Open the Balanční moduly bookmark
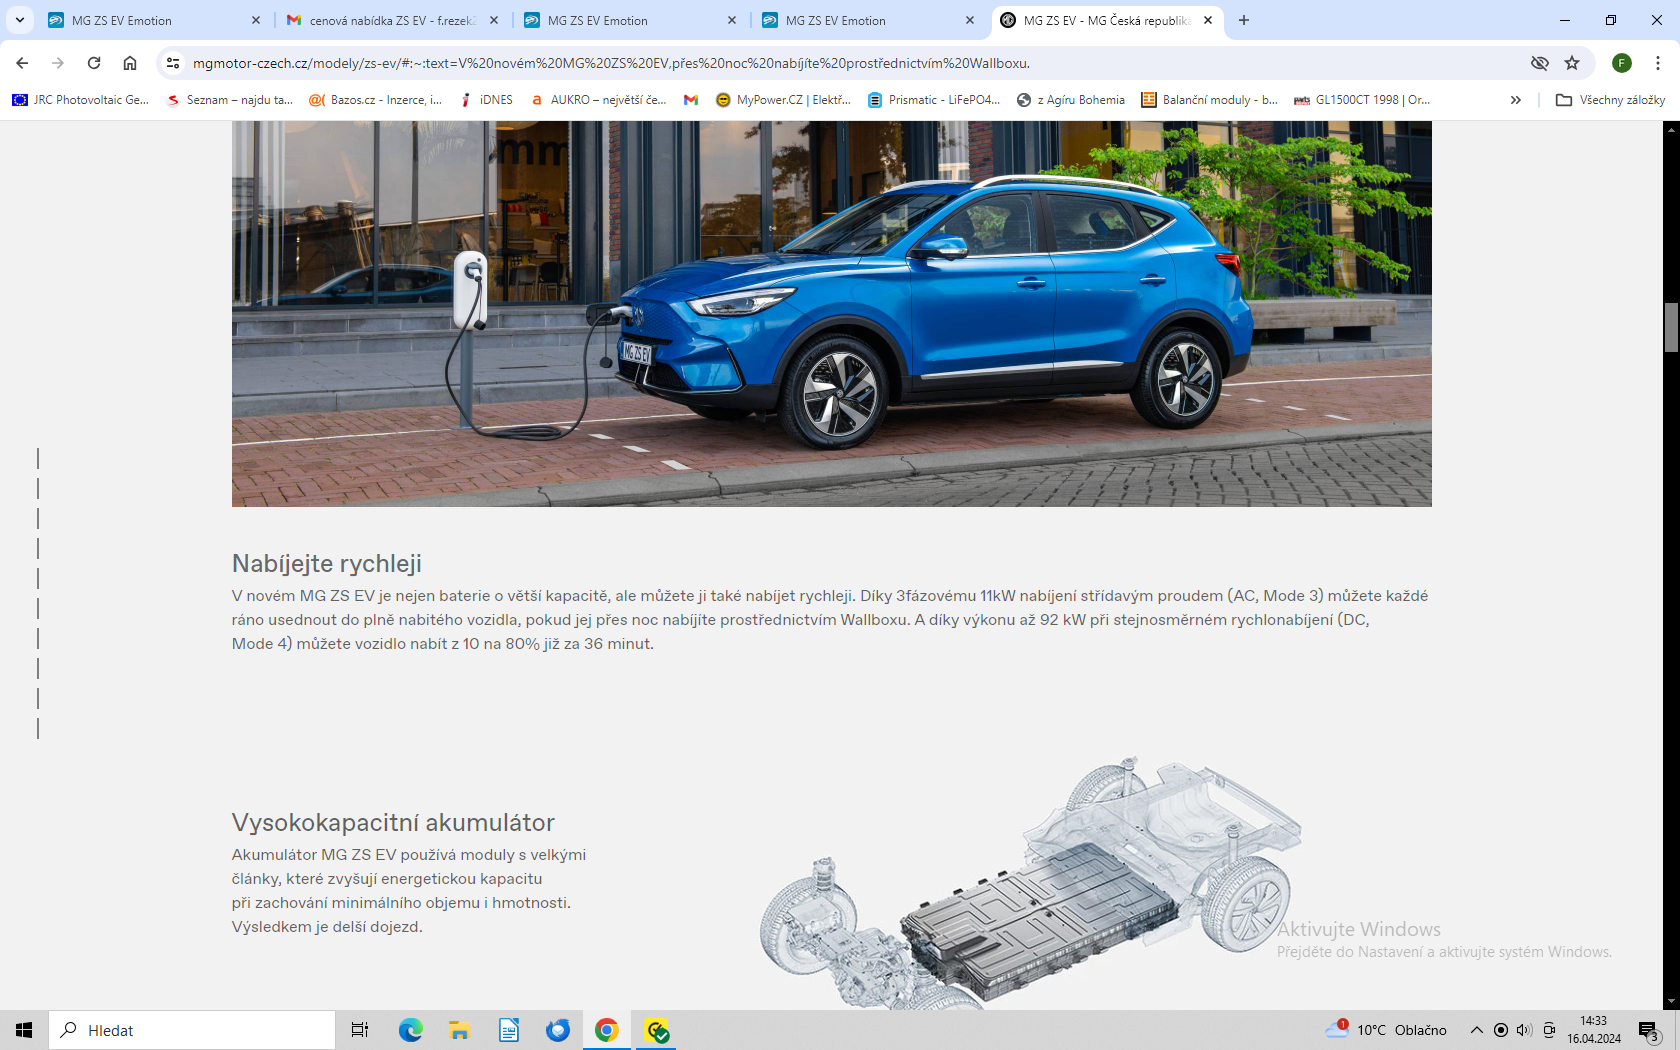1680x1050 pixels. [1210, 100]
